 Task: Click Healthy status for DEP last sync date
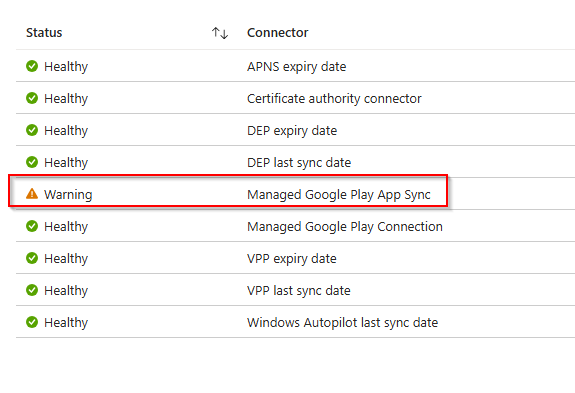click(66, 162)
